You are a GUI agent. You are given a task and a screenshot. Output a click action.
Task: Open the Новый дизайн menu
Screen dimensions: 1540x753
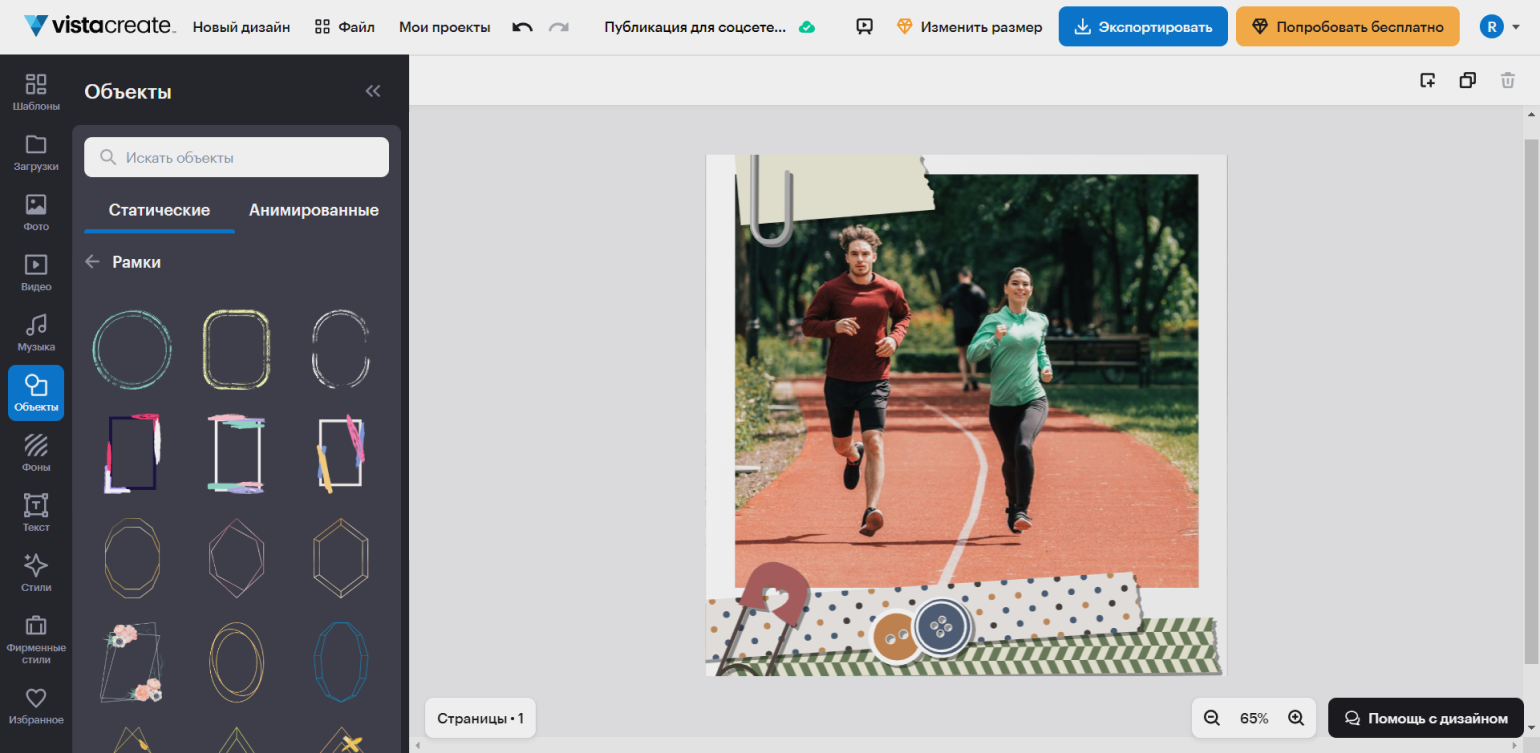pyautogui.click(x=241, y=27)
